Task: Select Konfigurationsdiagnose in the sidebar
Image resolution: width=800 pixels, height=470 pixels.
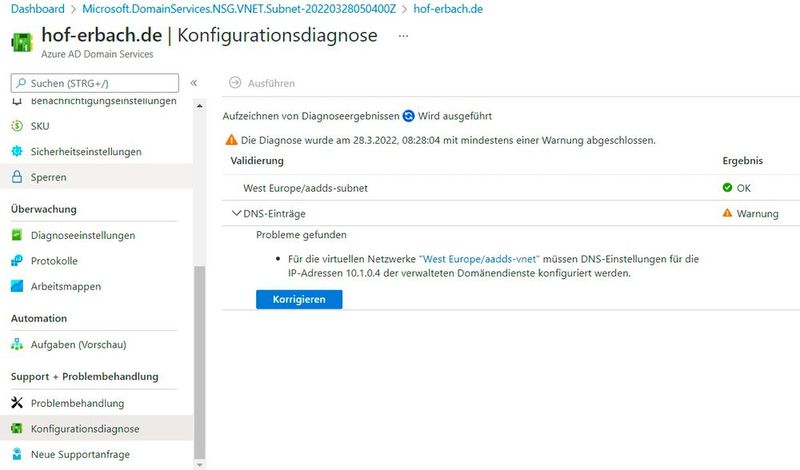Action: click(96, 429)
